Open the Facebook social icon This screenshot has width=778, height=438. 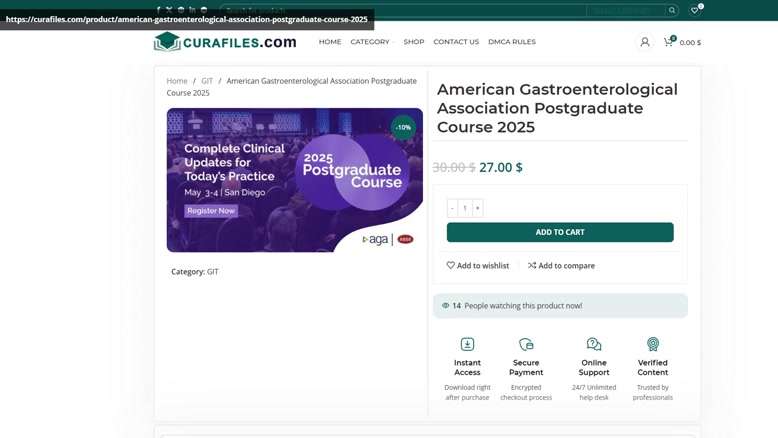(x=158, y=9)
